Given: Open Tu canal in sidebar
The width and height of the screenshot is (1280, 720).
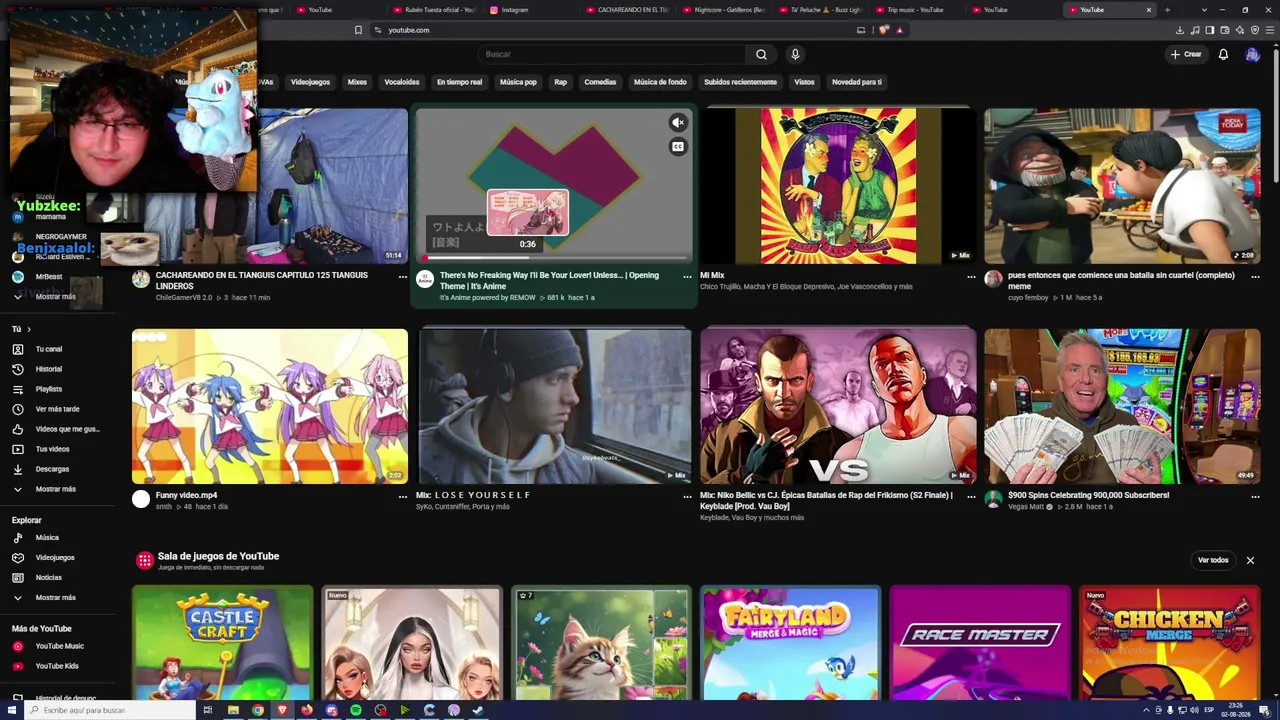Looking at the screenshot, I should pyautogui.click(x=57, y=349).
